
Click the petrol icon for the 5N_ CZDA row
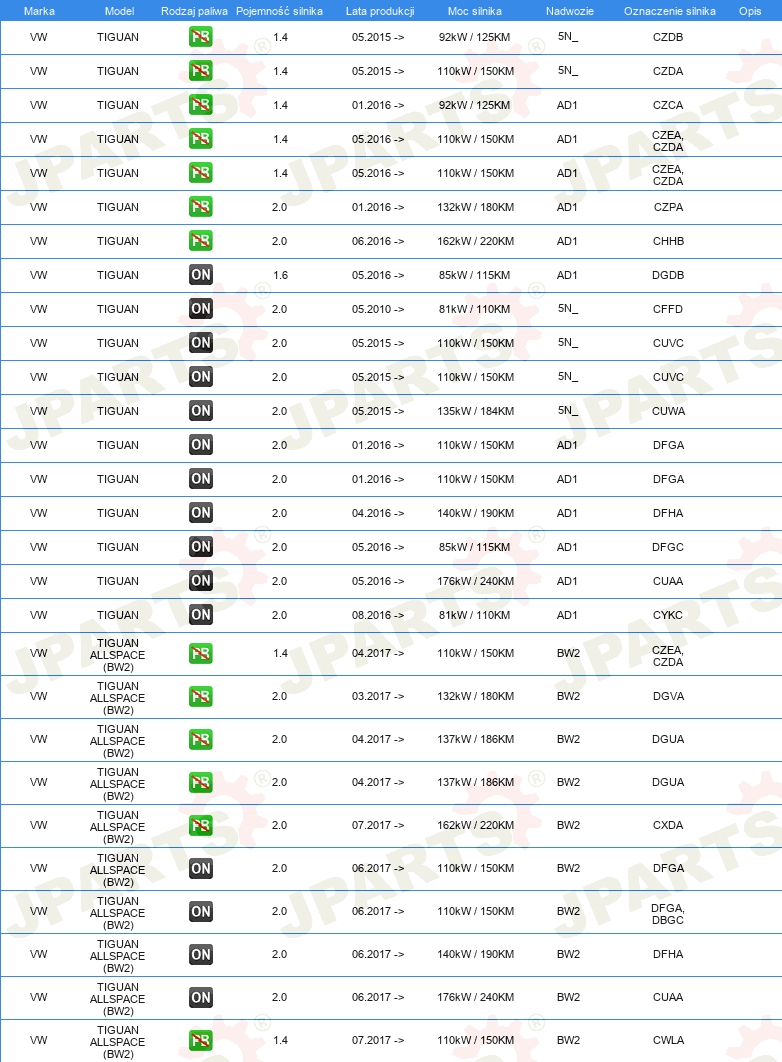click(200, 70)
